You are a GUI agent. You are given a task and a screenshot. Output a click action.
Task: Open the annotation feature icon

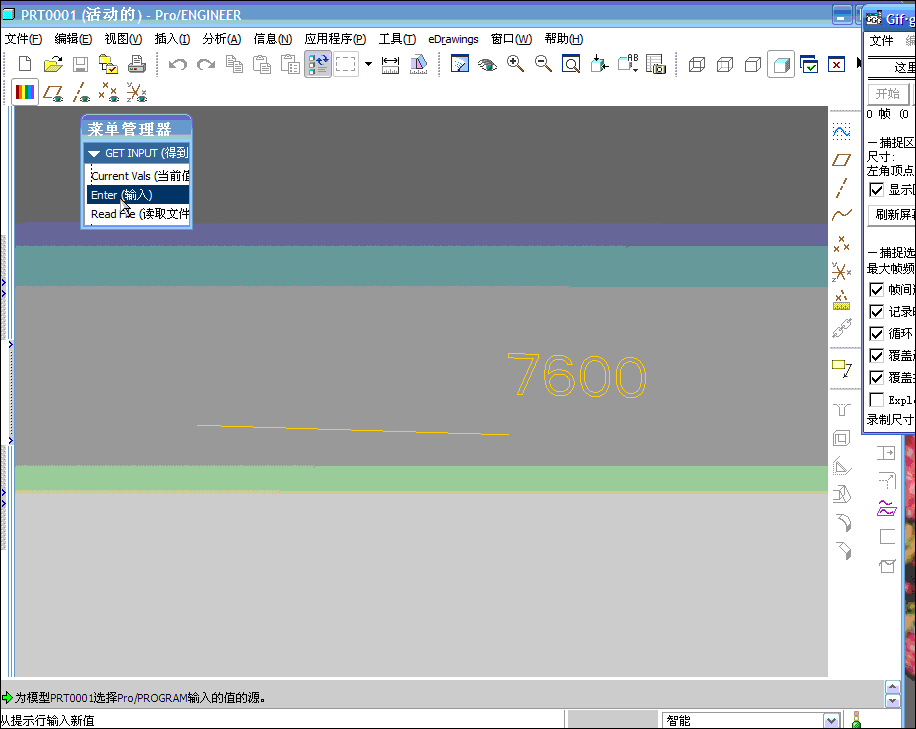(x=842, y=368)
